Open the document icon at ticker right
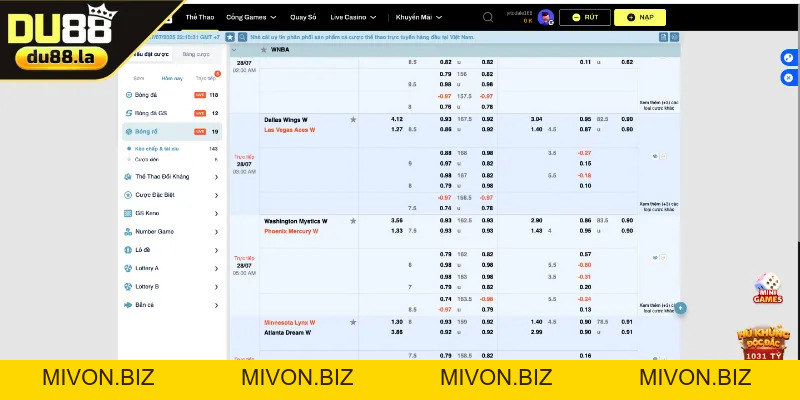 point(663,37)
